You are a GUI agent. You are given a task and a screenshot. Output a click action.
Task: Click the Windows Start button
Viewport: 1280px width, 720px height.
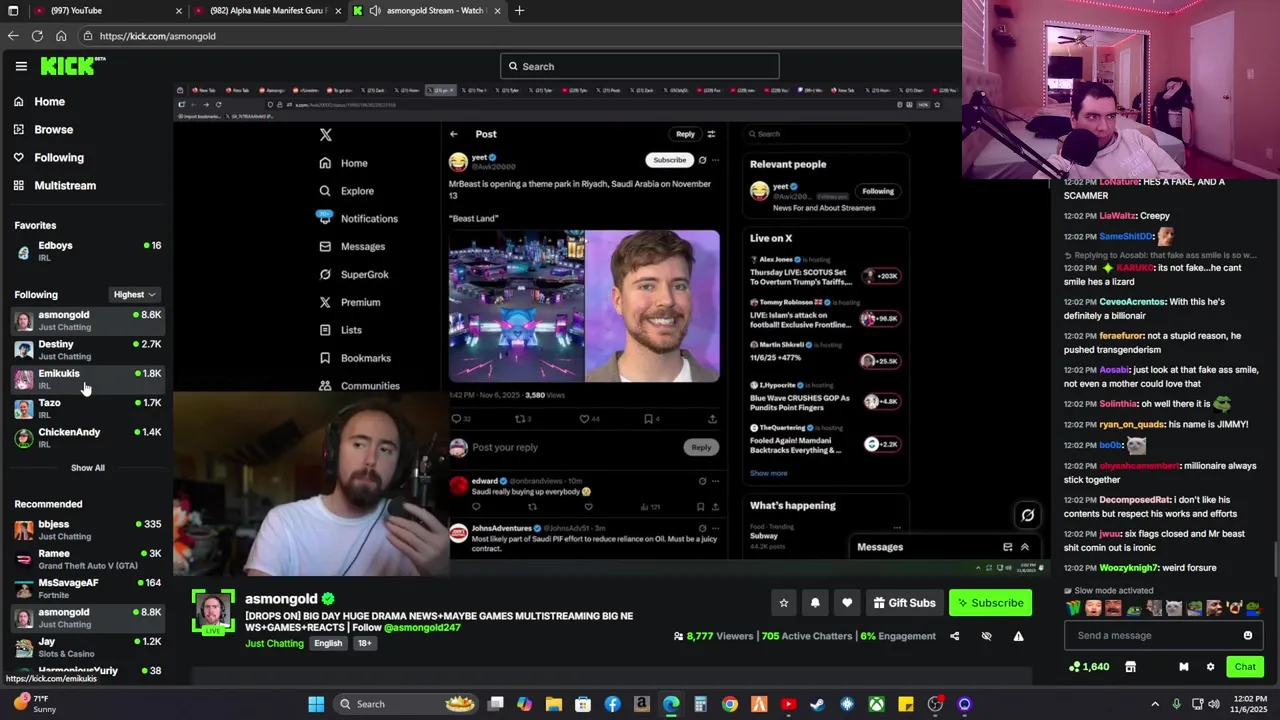(316, 704)
